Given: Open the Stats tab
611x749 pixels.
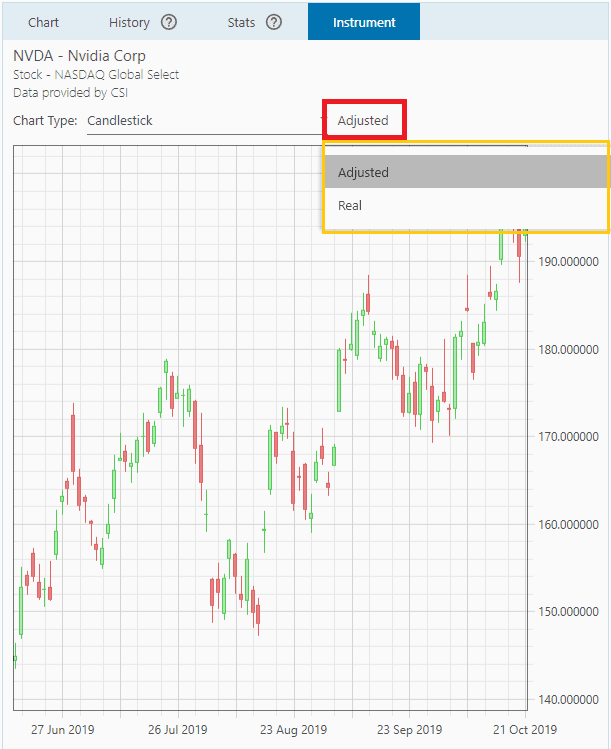Looking at the screenshot, I should point(241,22).
